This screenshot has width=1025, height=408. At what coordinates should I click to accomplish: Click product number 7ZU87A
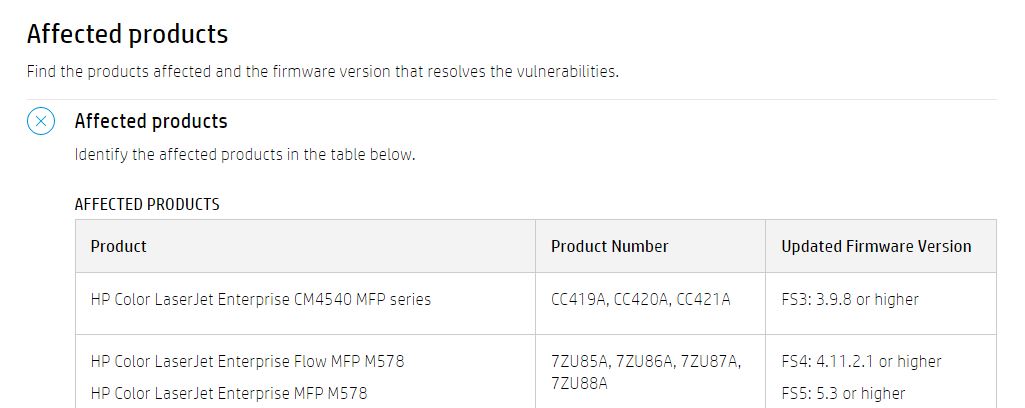[x=711, y=361]
